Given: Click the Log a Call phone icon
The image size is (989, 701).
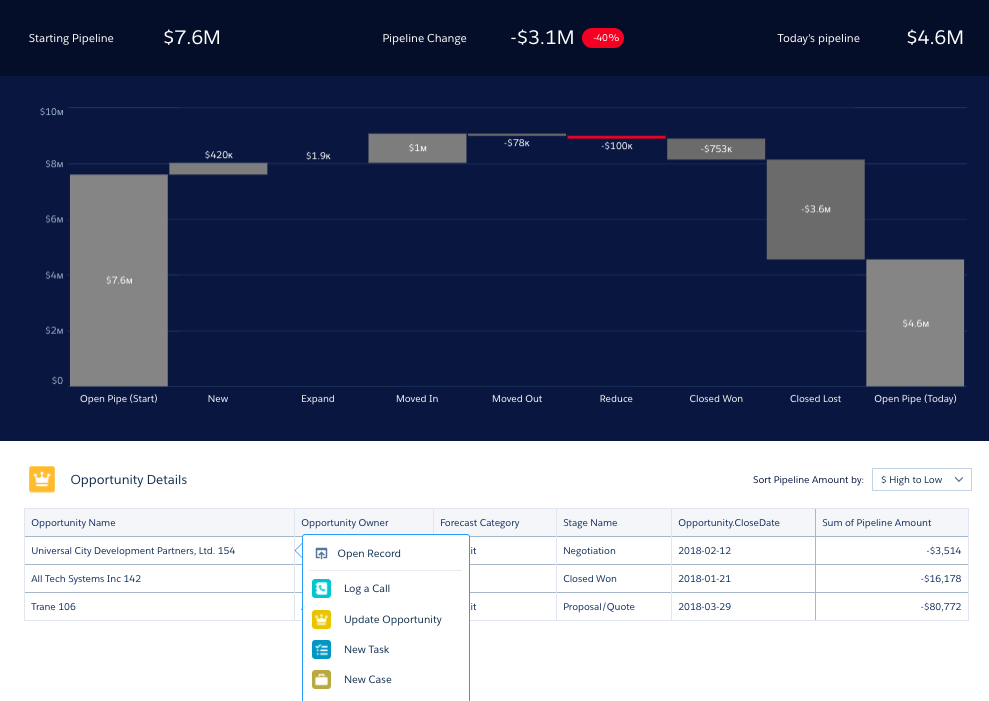Looking at the screenshot, I should (321, 589).
